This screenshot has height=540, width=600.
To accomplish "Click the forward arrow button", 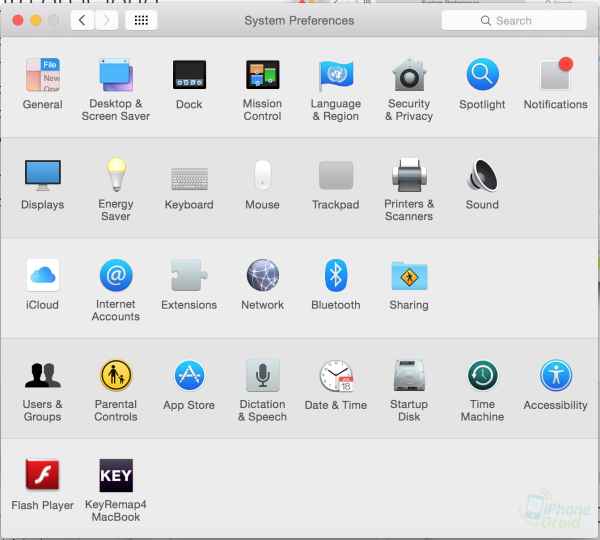I will (x=106, y=20).
